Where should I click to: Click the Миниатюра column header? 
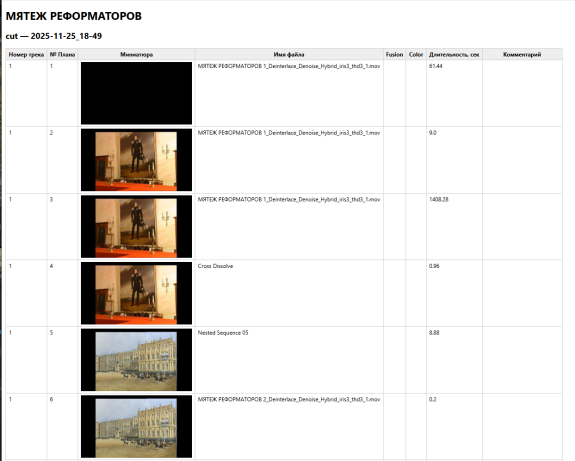136,54
